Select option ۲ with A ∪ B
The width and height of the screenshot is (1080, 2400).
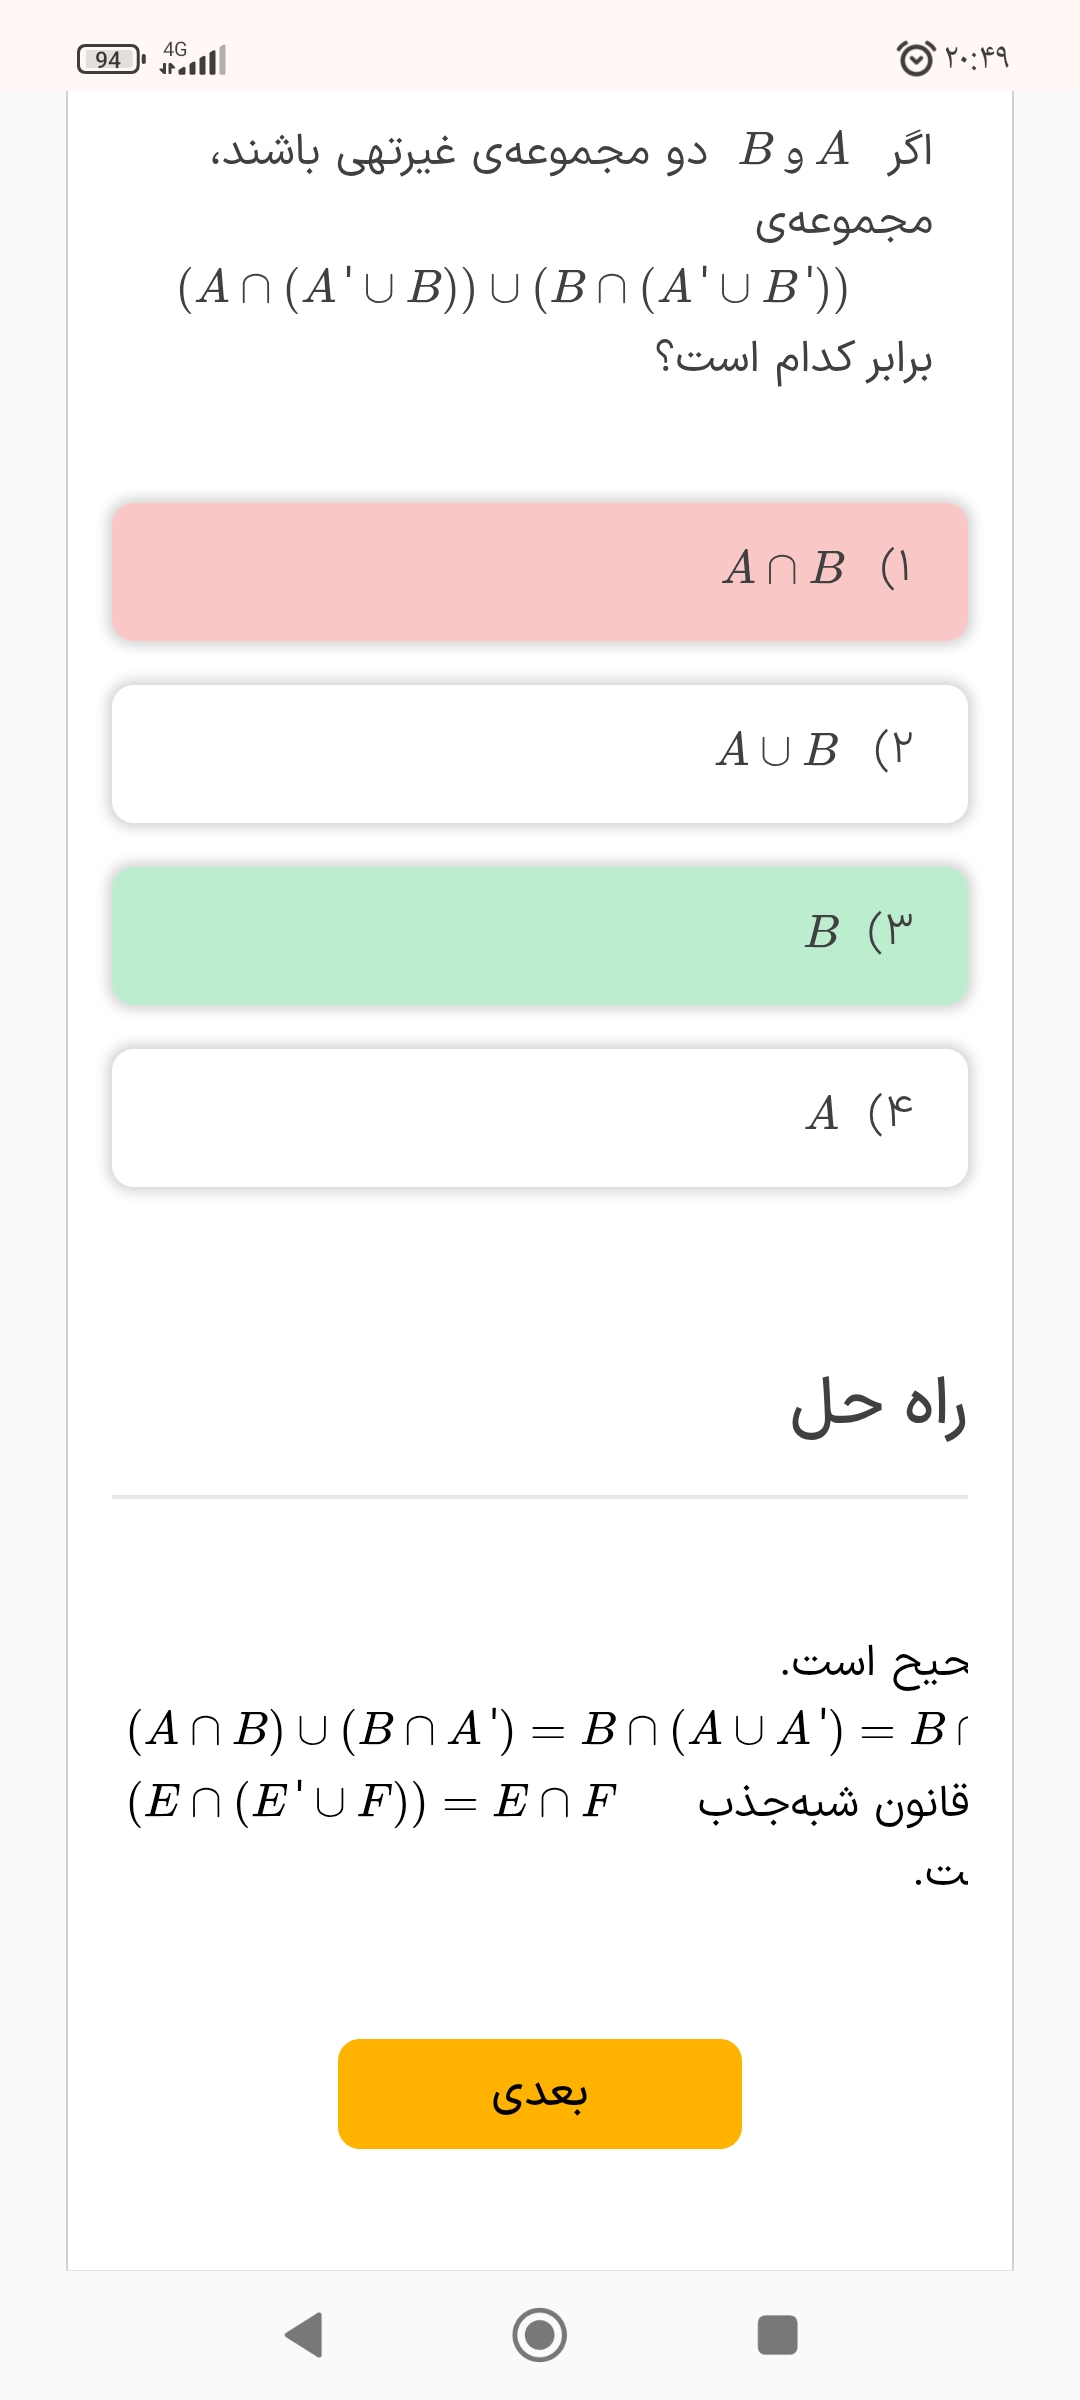[540, 753]
